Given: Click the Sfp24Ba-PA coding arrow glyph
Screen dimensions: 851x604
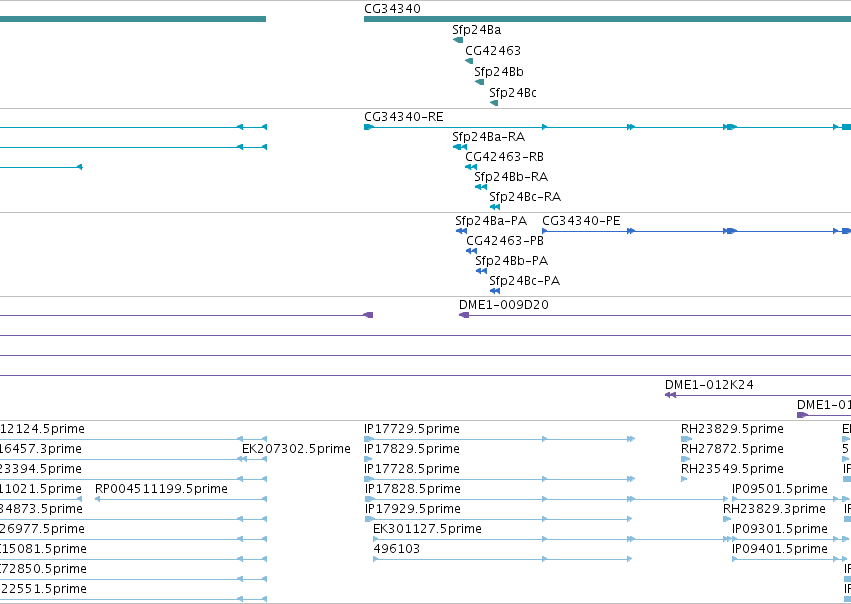Looking at the screenshot, I should click(x=461, y=231).
